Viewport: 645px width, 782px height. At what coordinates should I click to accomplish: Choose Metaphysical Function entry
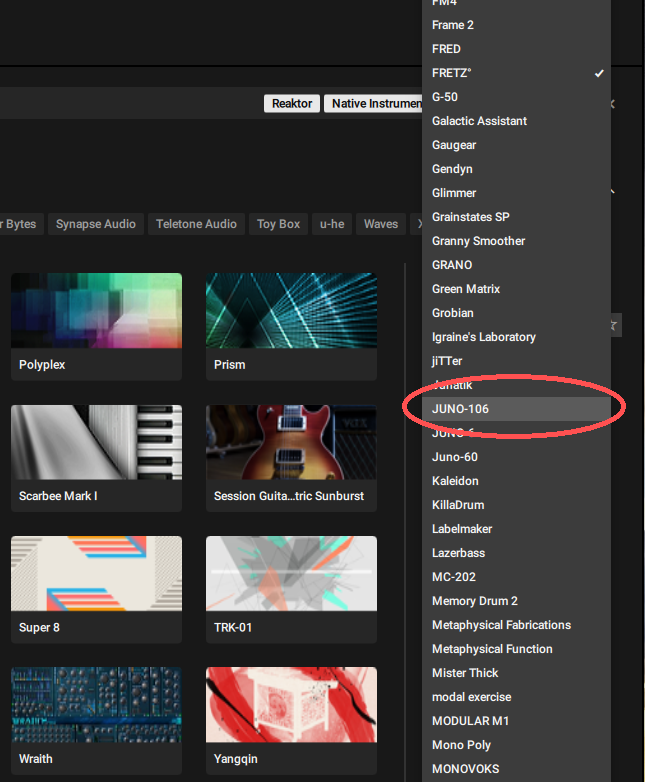(x=516, y=649)
